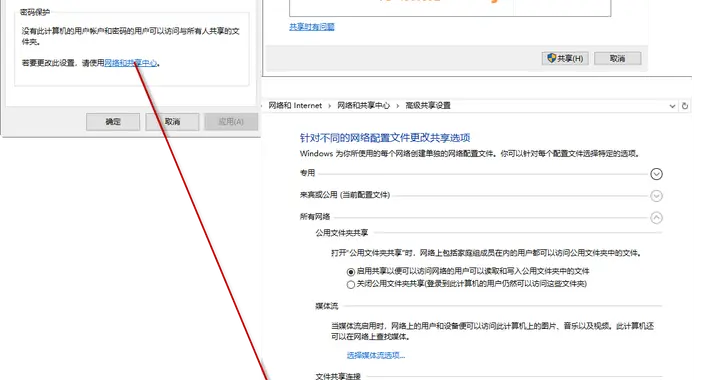Click 取消 in the sharing dialog
Image resolution: width=720 pixels, height=380 pixels.
tap(618, 58)
